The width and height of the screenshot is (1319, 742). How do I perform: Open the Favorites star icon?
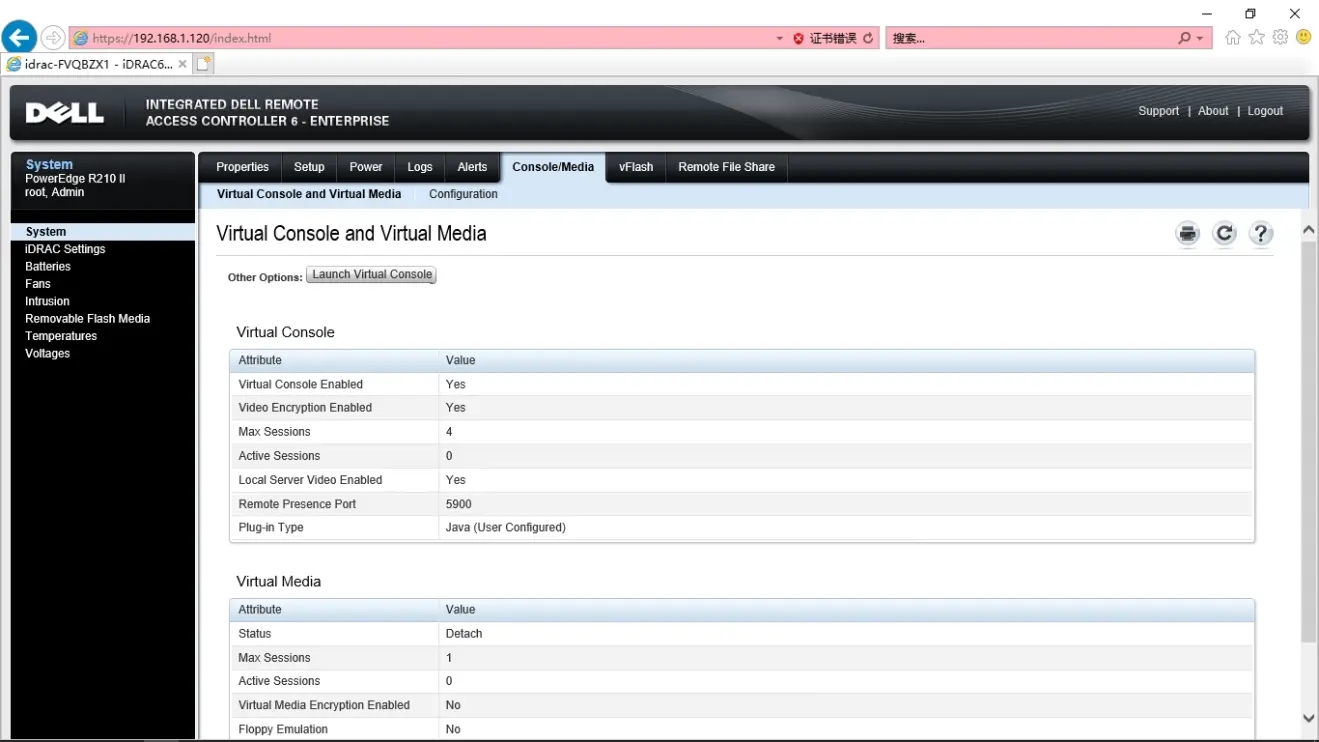1257,38
